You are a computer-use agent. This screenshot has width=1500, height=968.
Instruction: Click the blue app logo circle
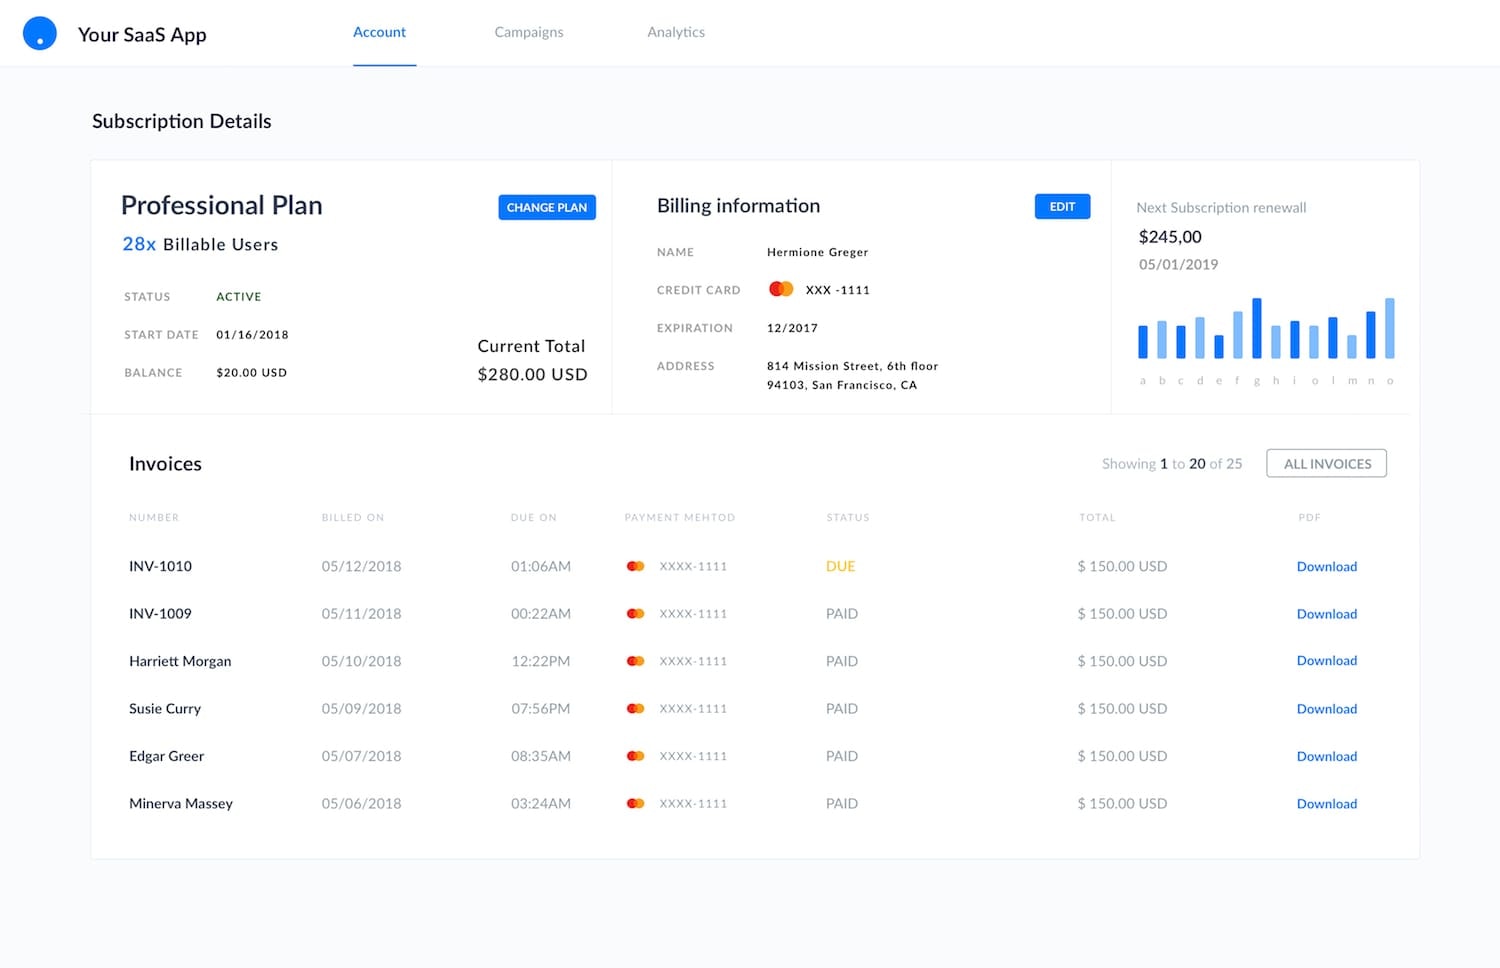[x=40, y=33]
